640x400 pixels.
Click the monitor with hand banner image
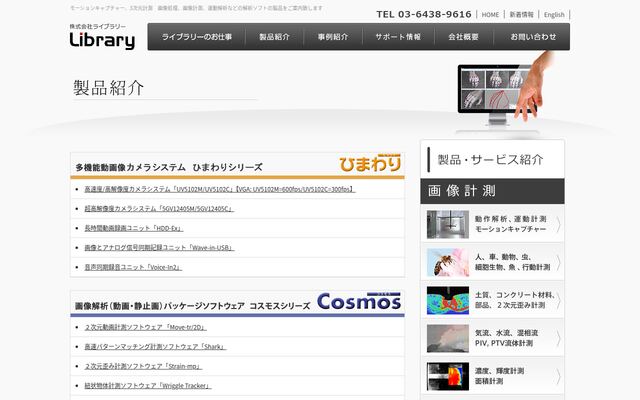[504, 93]
